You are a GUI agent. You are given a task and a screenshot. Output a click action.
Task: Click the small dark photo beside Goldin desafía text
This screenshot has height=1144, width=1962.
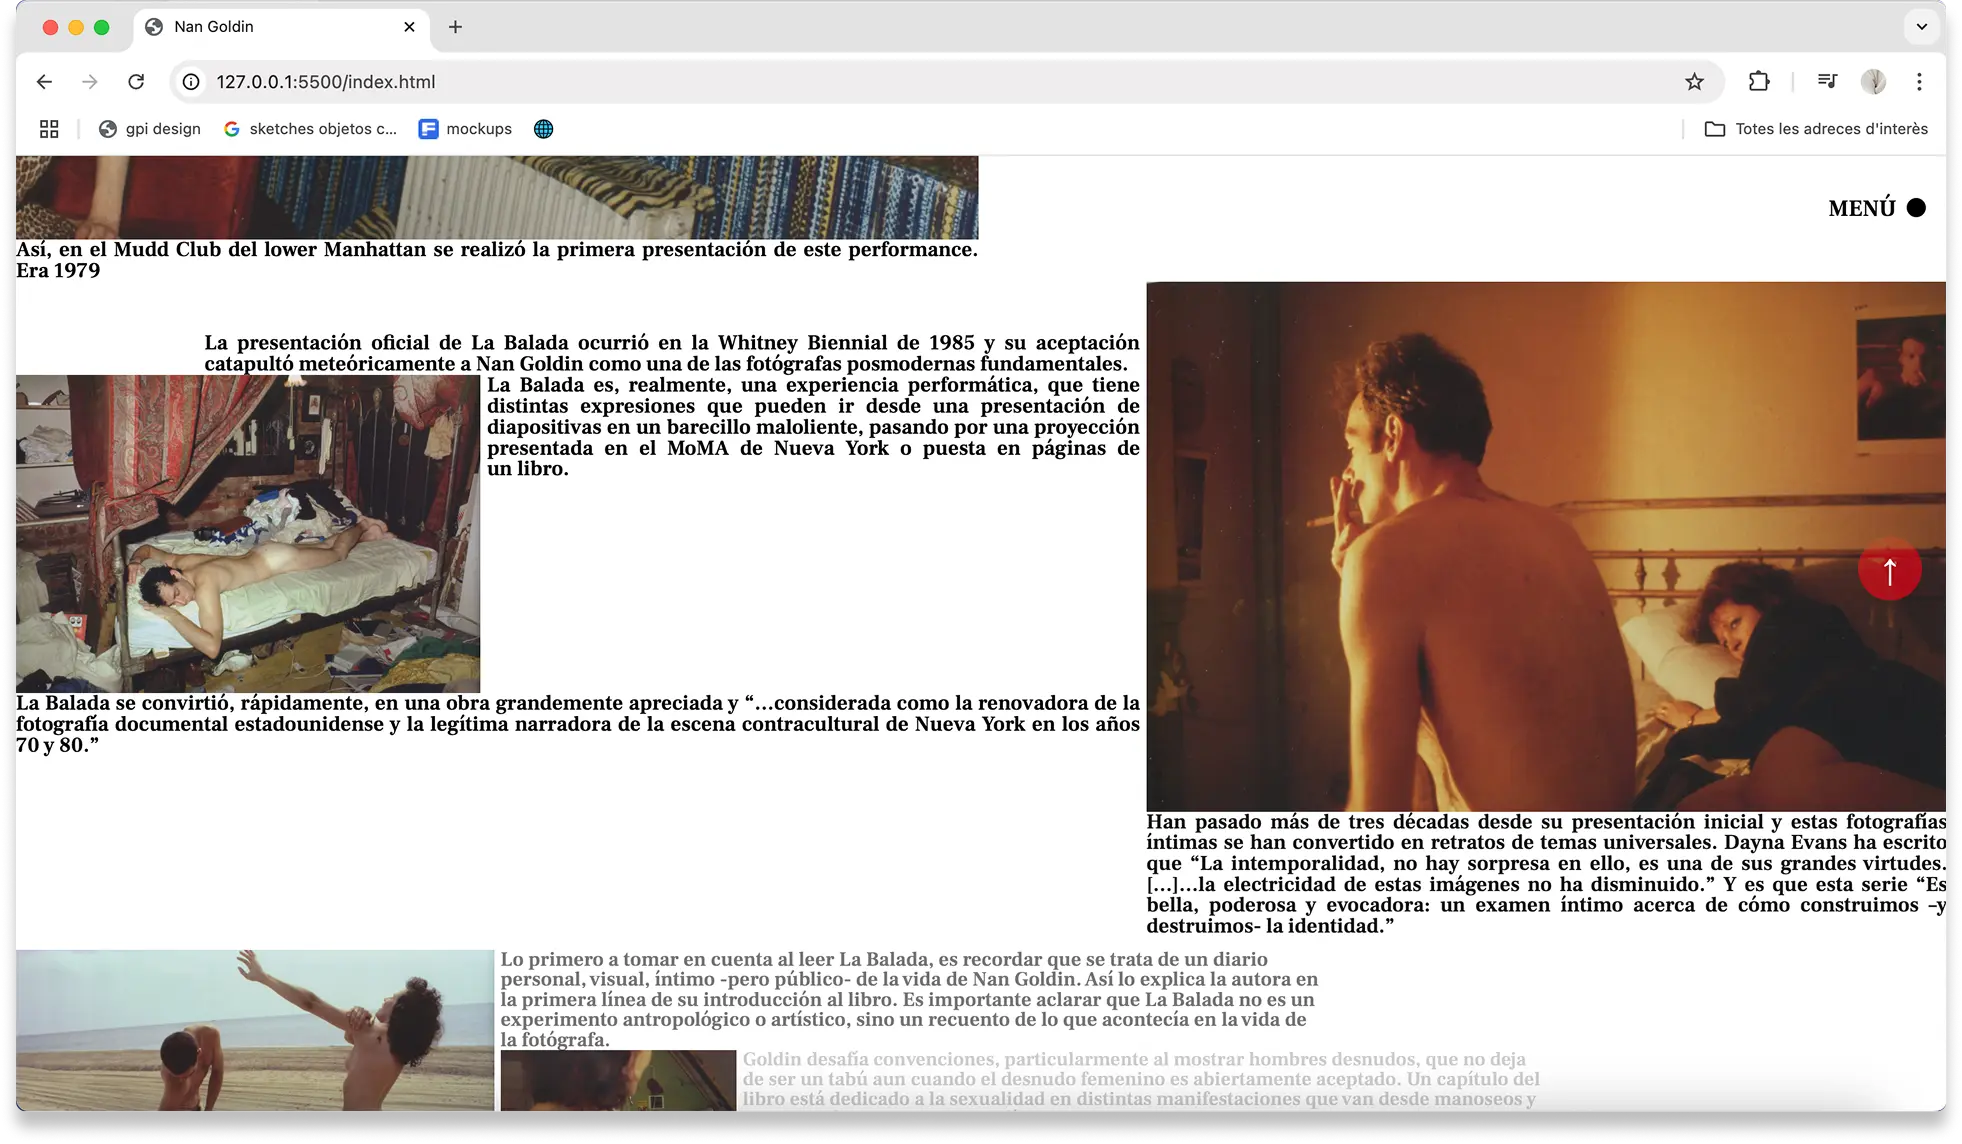pyautogui.click(x=618, y=1080)
